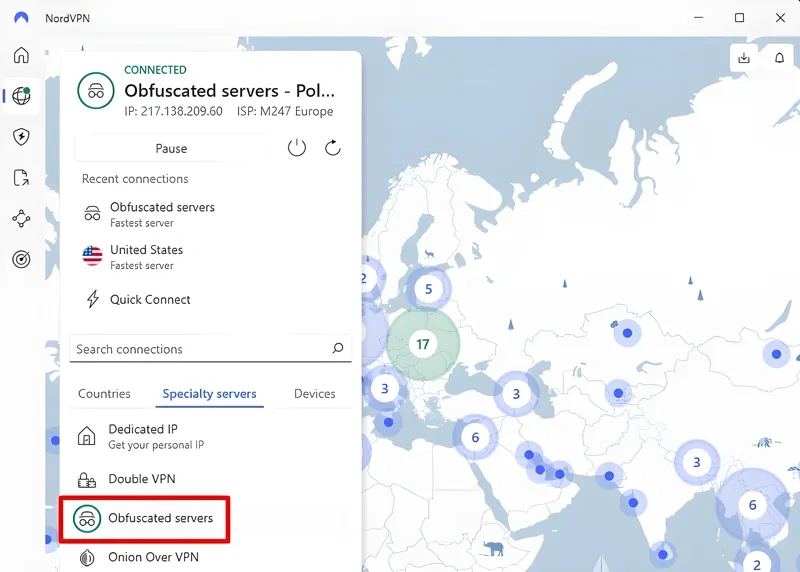This screenshot has width=800, height=572.
Task: Click the map cluster labeled 6 near Middle East
Action: point(475,437)
